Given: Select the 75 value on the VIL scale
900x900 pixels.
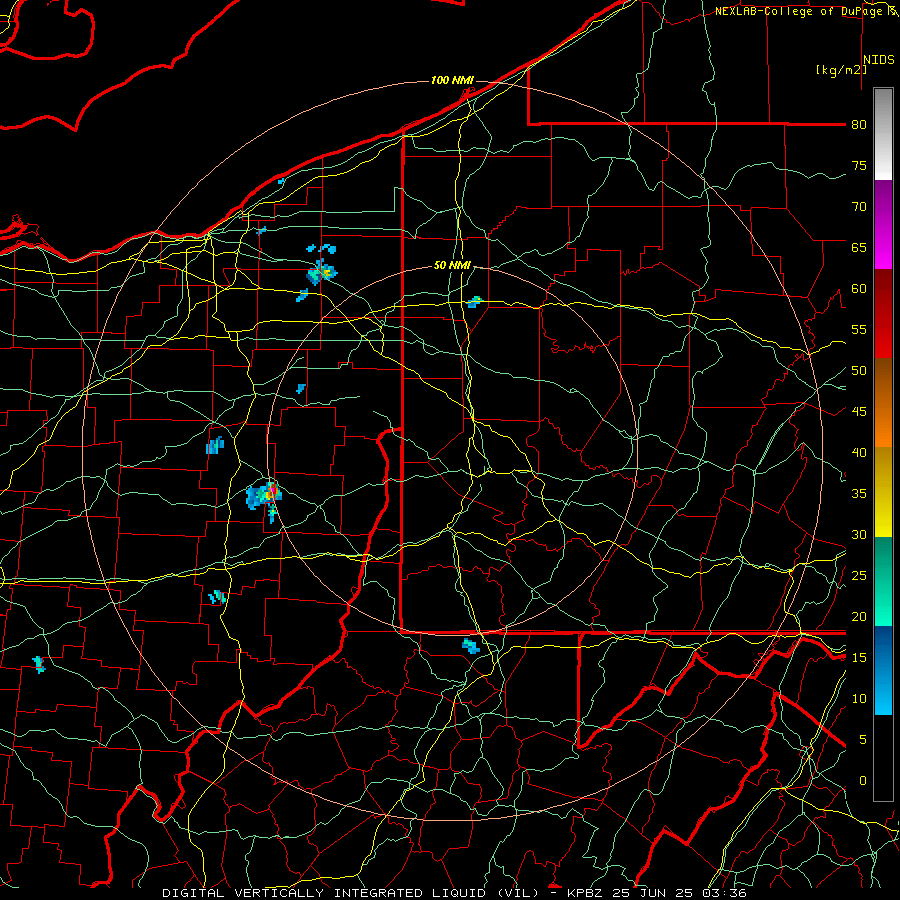Looking at the screenshot, I should coord(859,166).
